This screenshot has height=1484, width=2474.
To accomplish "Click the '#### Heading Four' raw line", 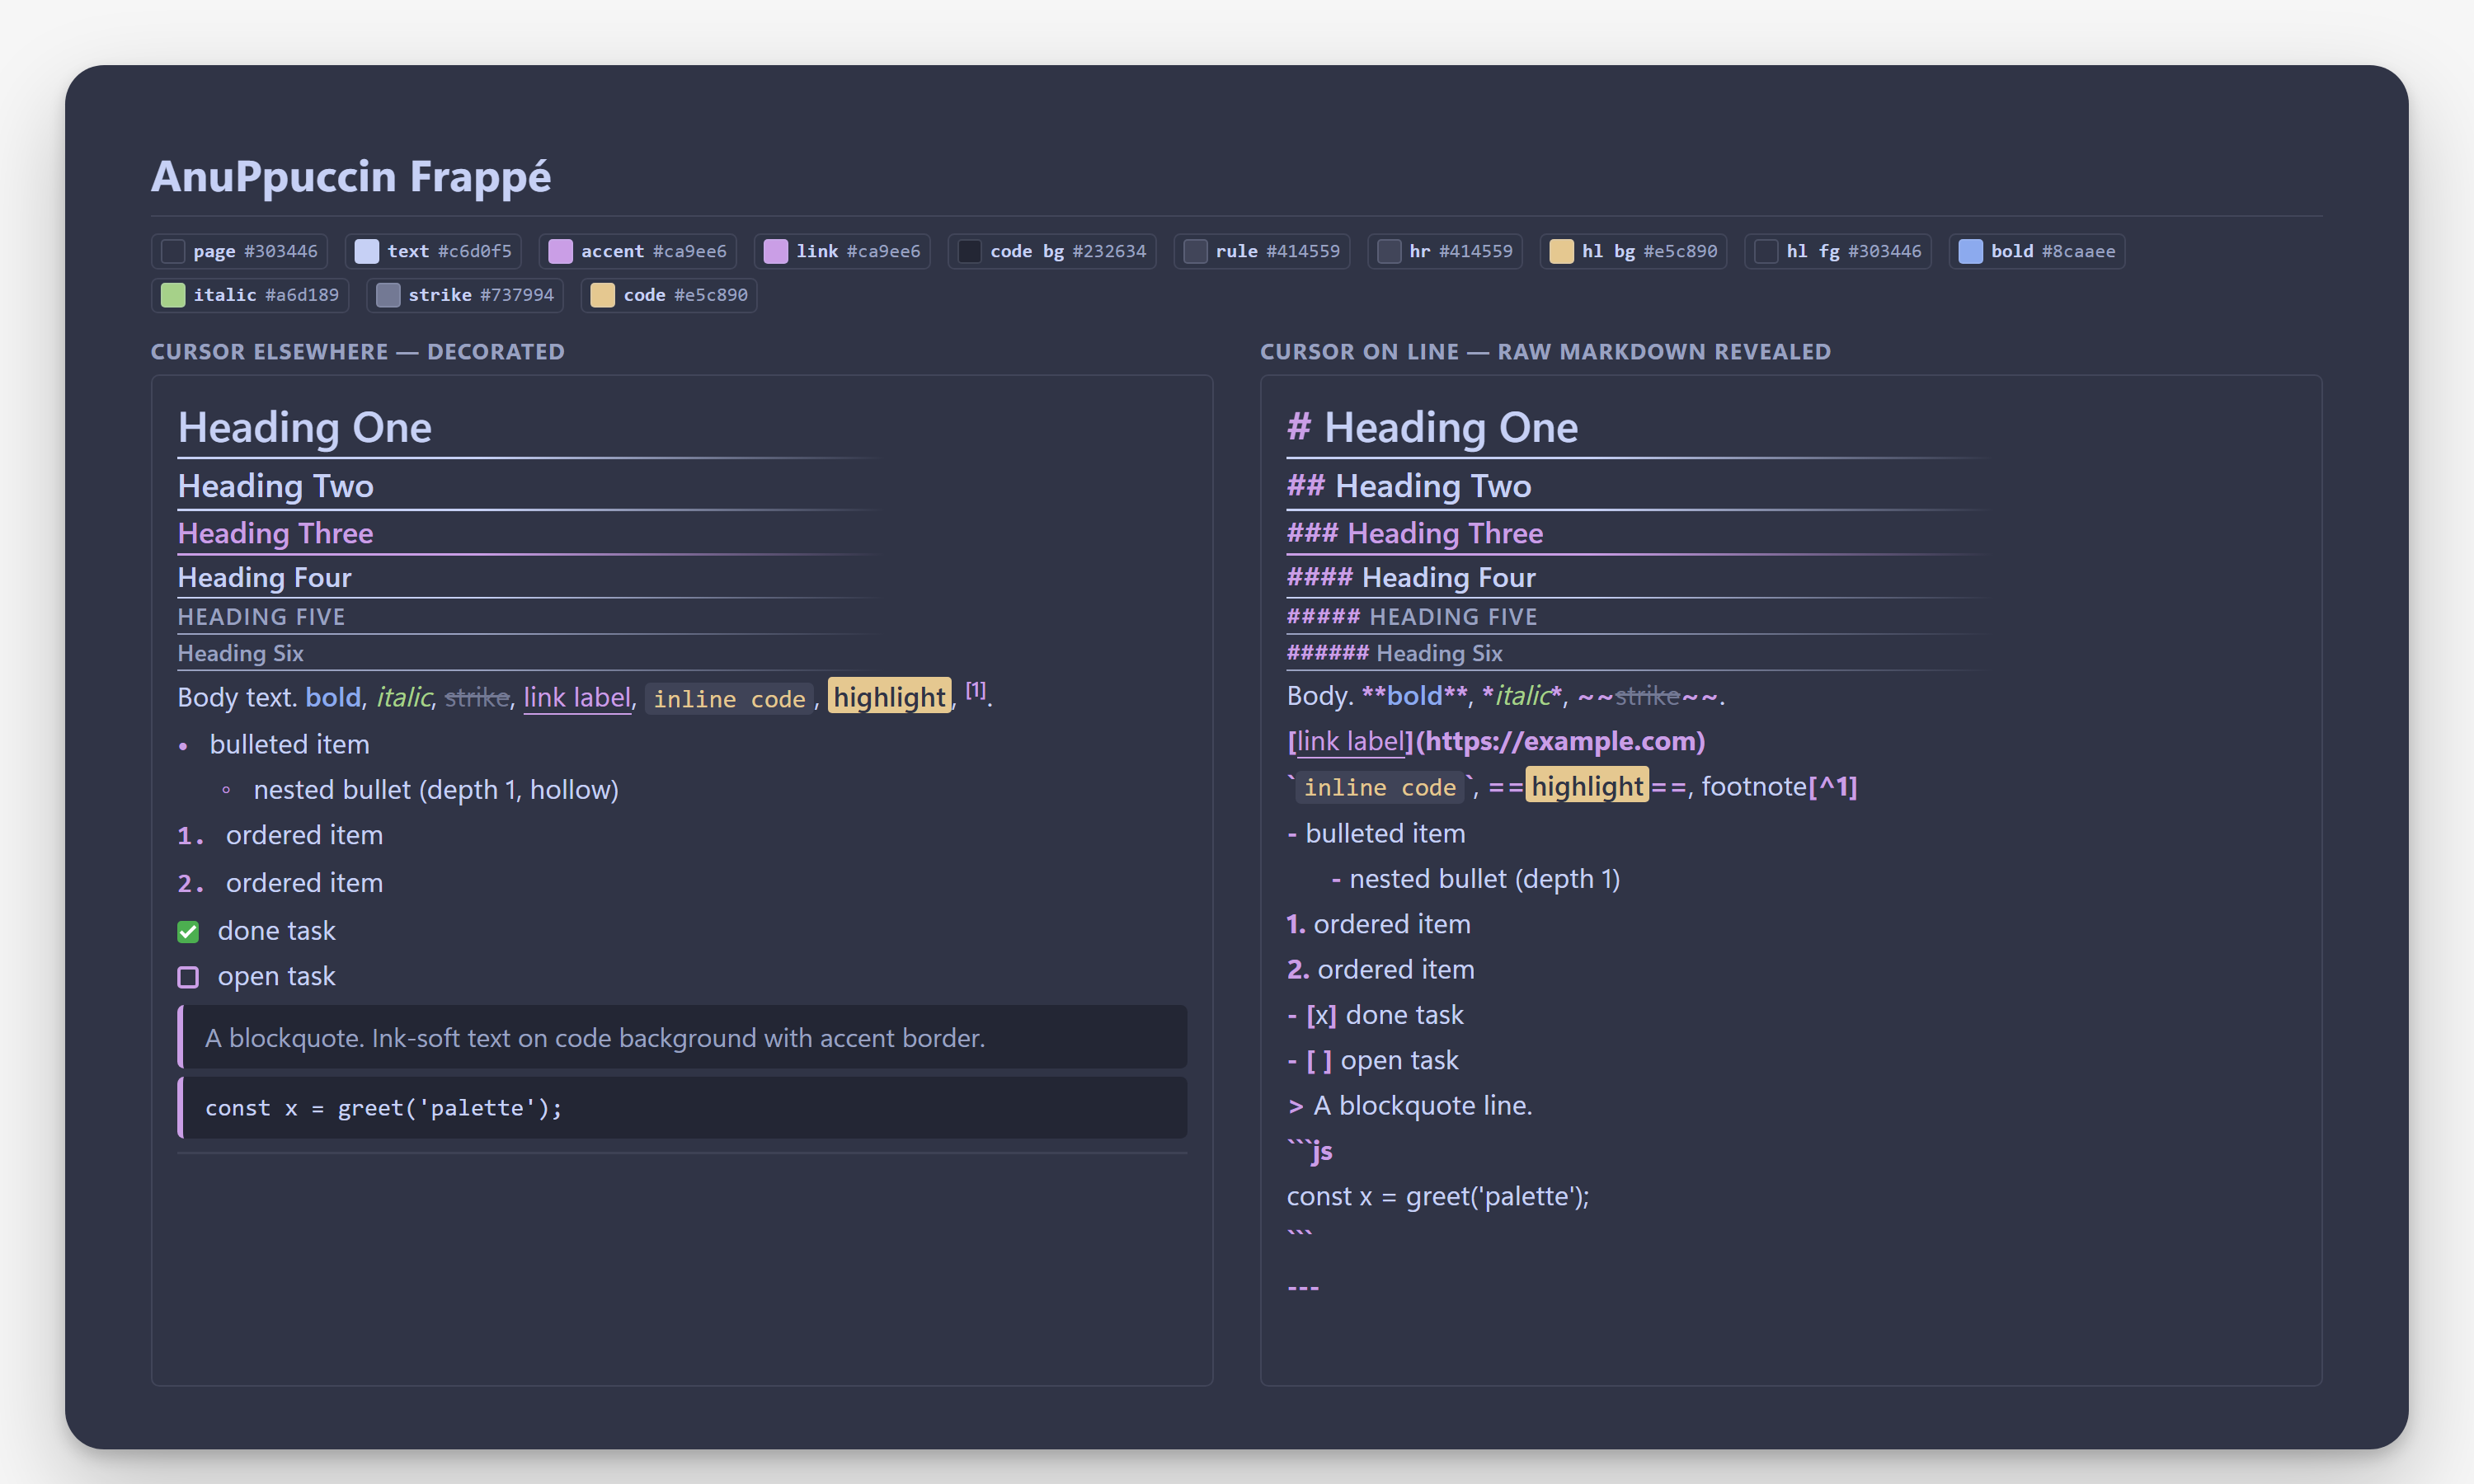I will (x=1411, y=577).
